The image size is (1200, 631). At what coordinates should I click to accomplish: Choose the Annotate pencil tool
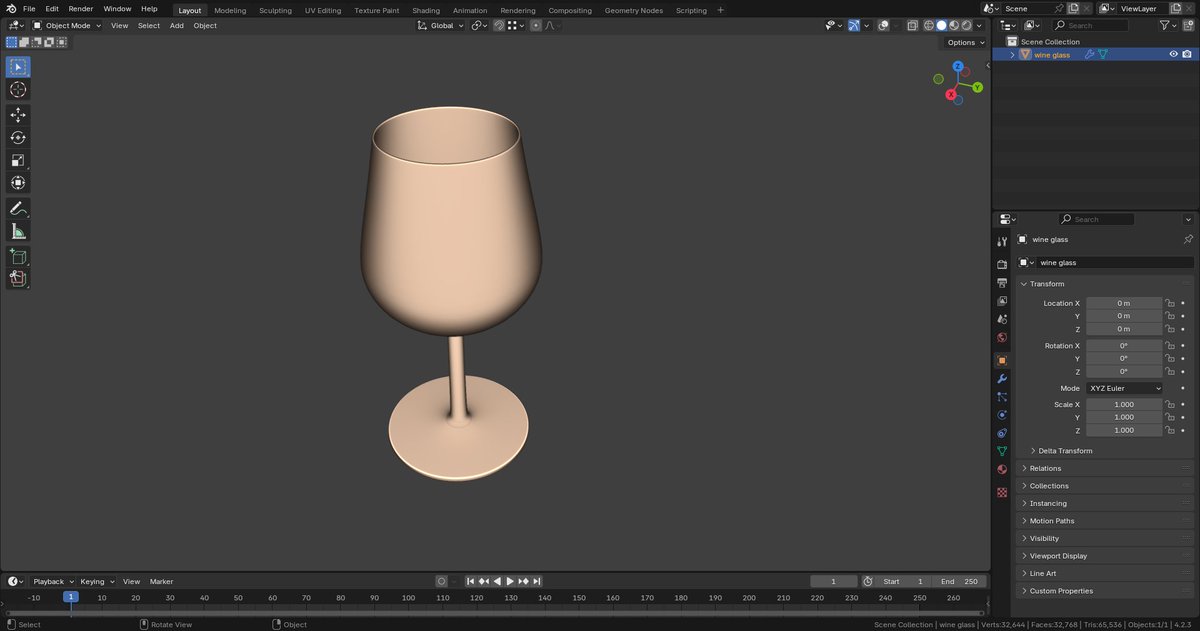(18, 208)
